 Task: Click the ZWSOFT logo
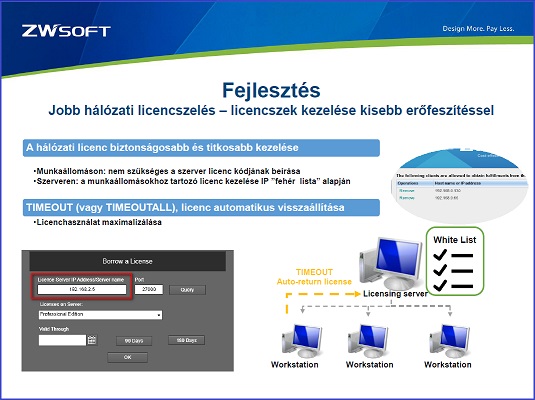click(x=66, y=31)
